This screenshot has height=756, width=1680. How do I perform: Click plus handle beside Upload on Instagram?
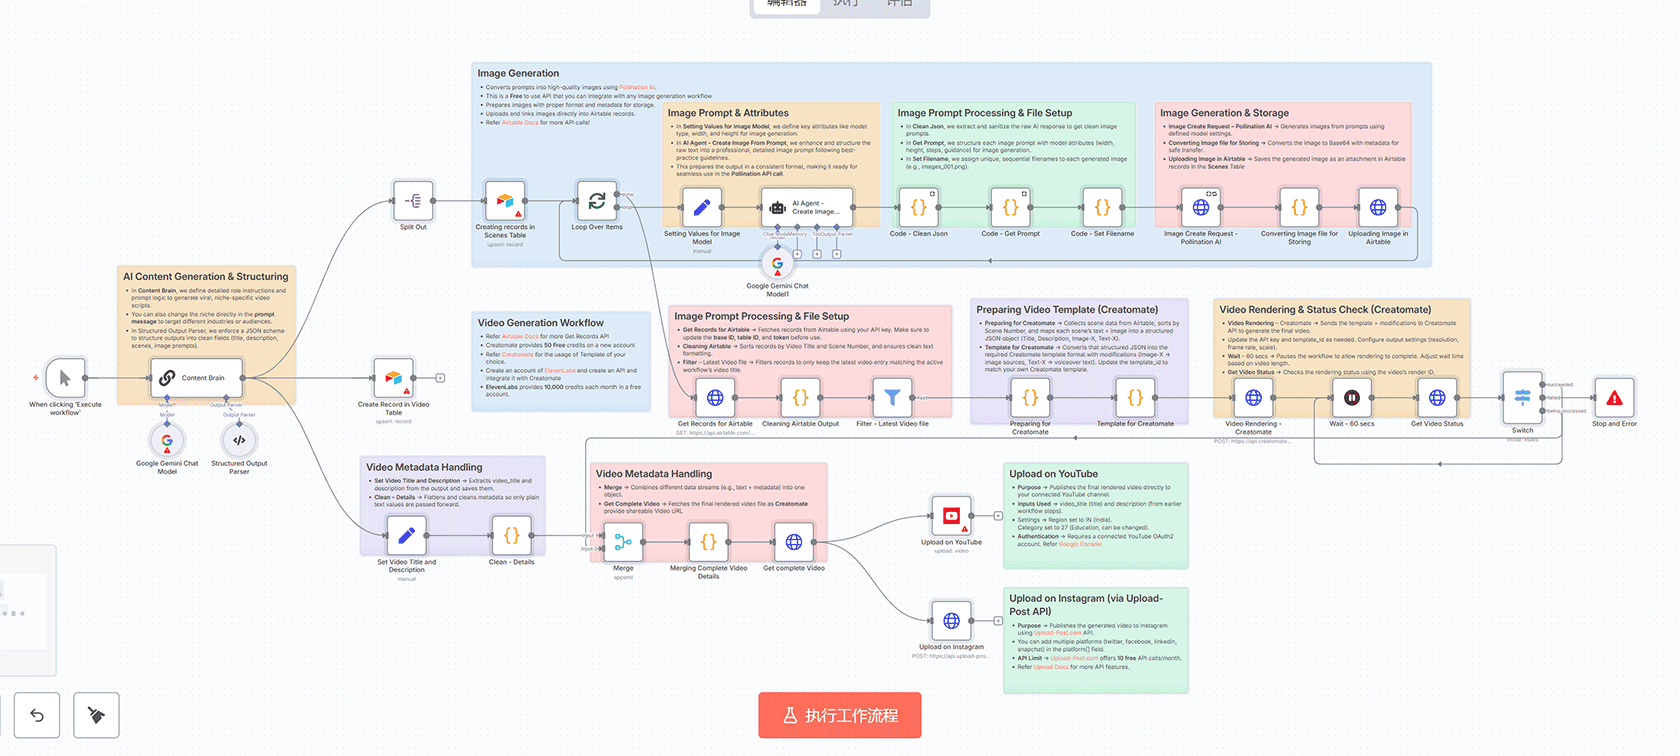point(998,621)
